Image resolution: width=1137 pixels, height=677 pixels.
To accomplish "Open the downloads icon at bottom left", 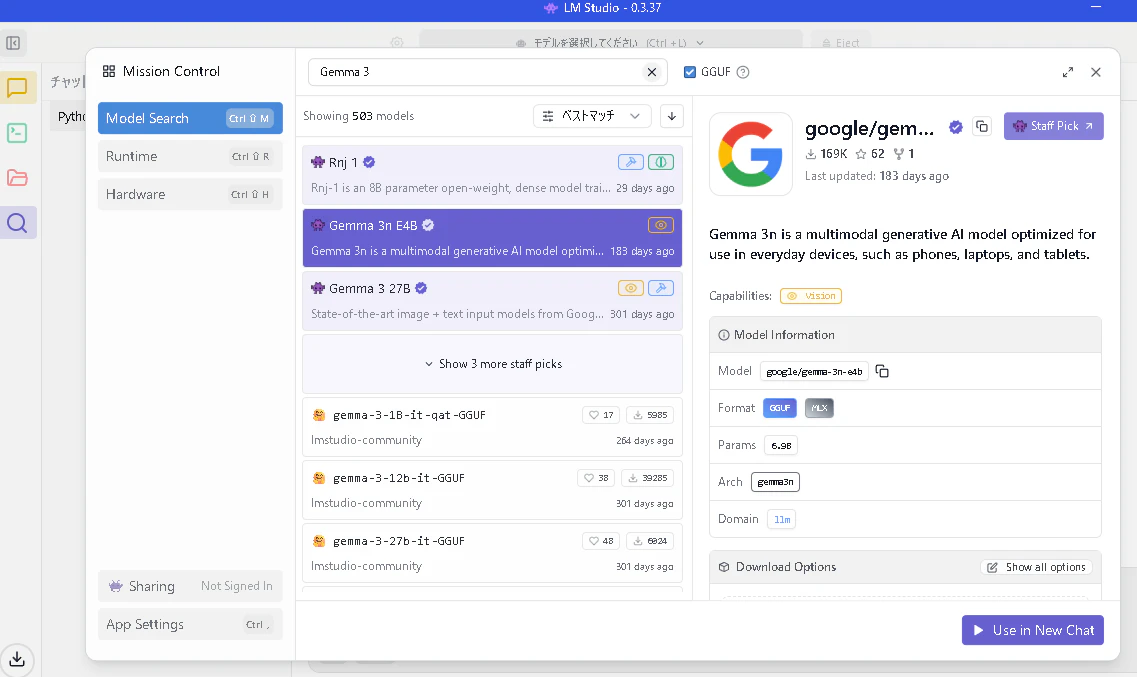I will click(17, 659).
